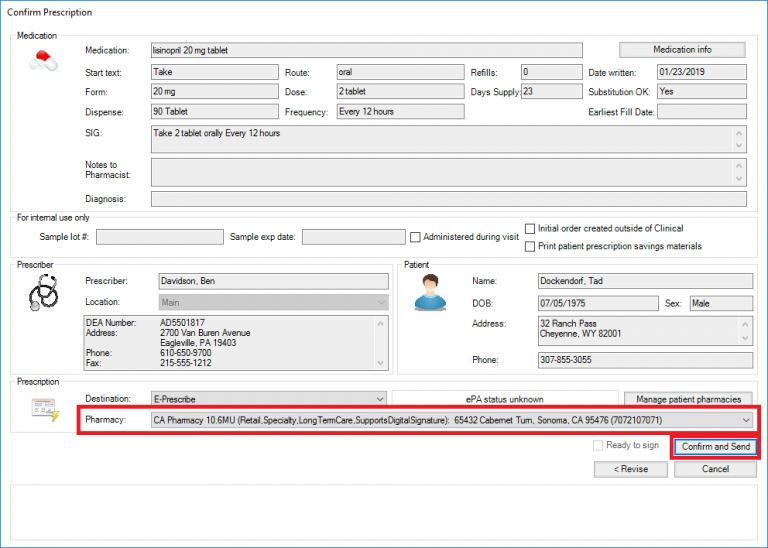Click the Notes to Pharmacist box
This screenshot has height=548, width=768.
pyautogui.click(x=448, y=172)
